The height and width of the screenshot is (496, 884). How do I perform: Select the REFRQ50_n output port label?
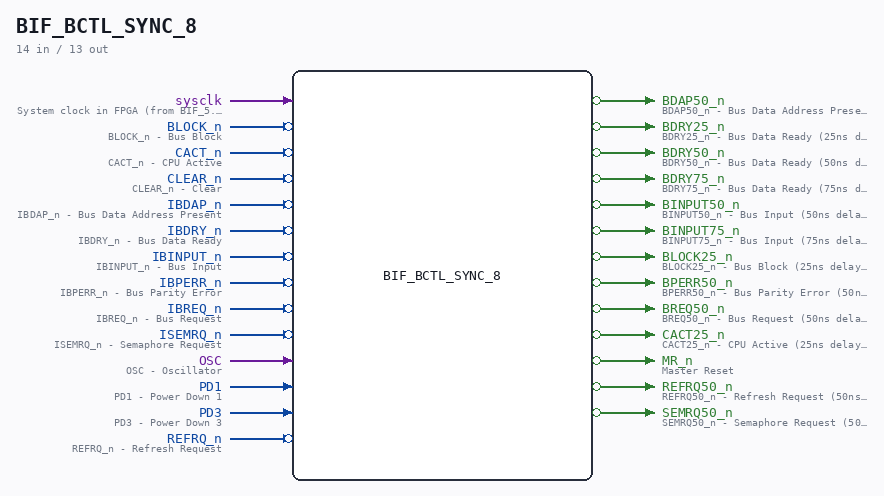pyautogui.click(x=697, y=386)
